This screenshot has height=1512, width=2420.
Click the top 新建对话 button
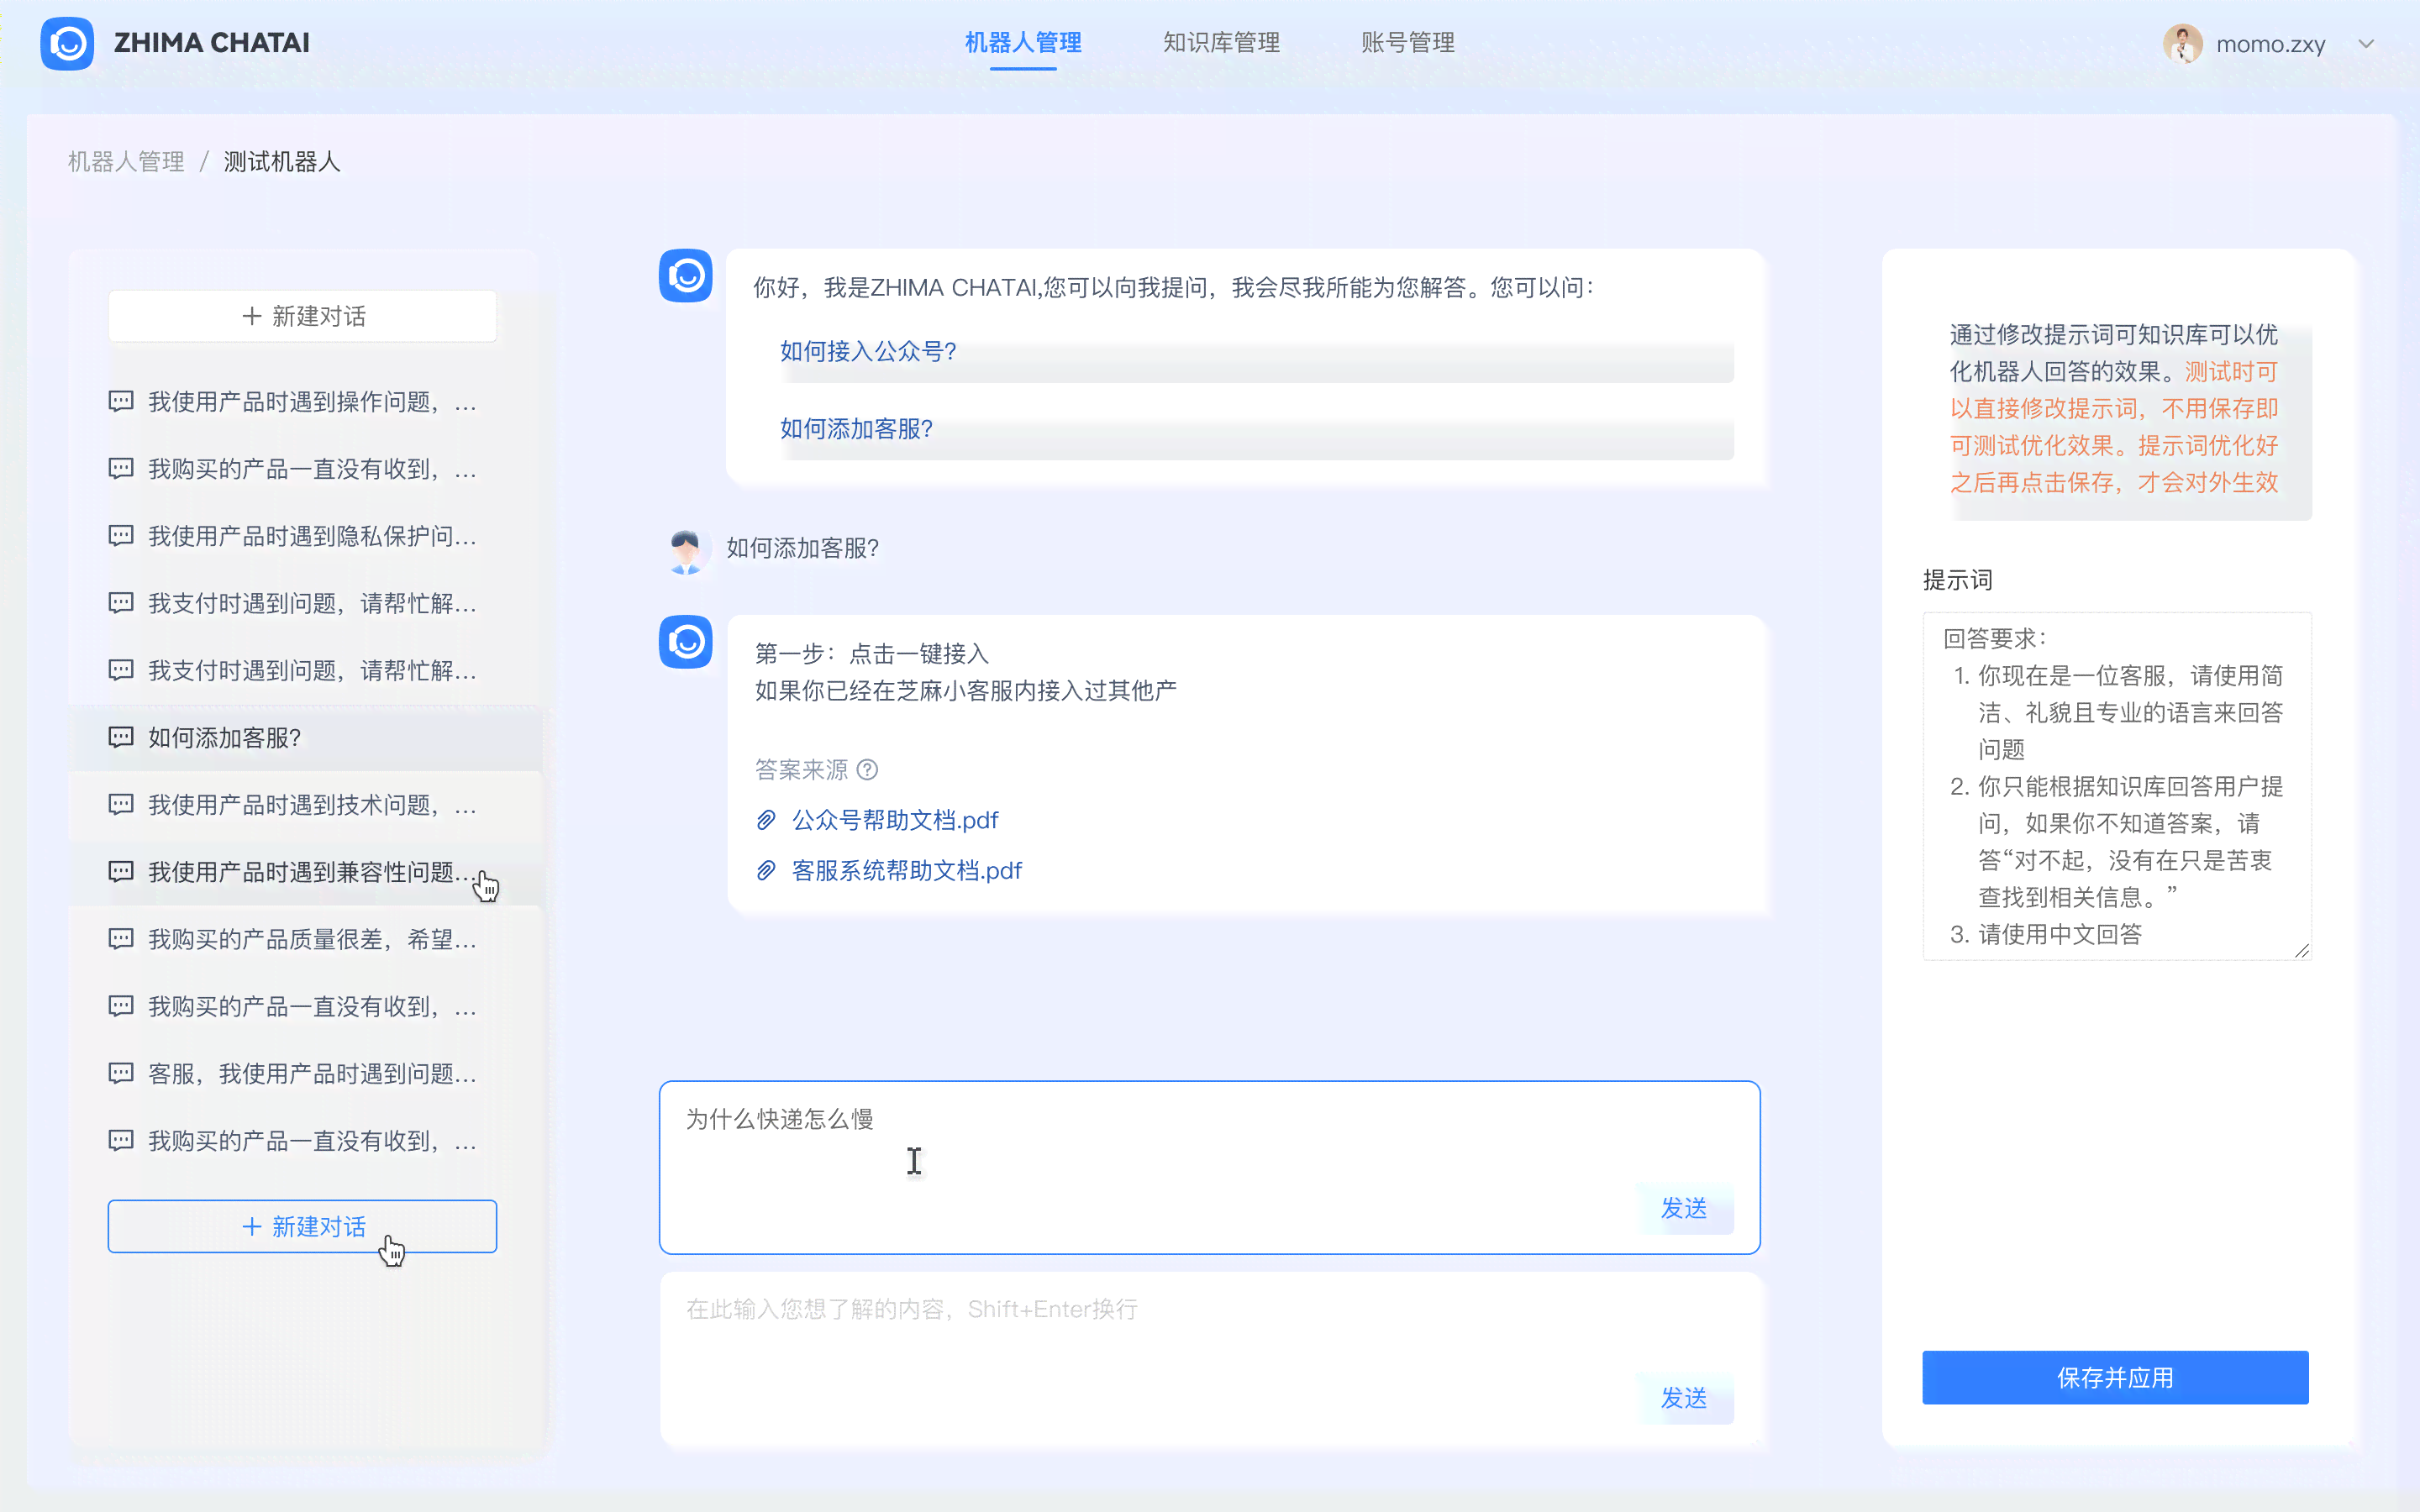(302, 316)
